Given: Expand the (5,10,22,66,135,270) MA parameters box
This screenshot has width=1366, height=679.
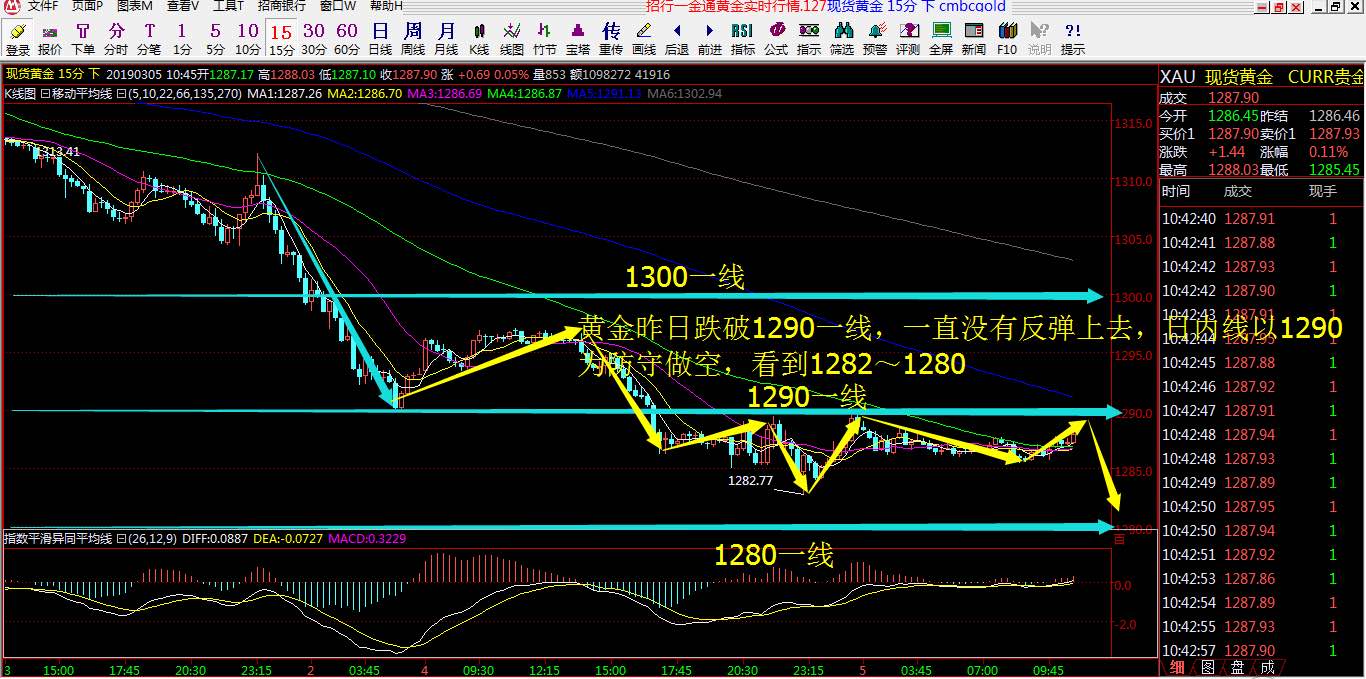Looking at the screenshot, I should pos(119,93).
